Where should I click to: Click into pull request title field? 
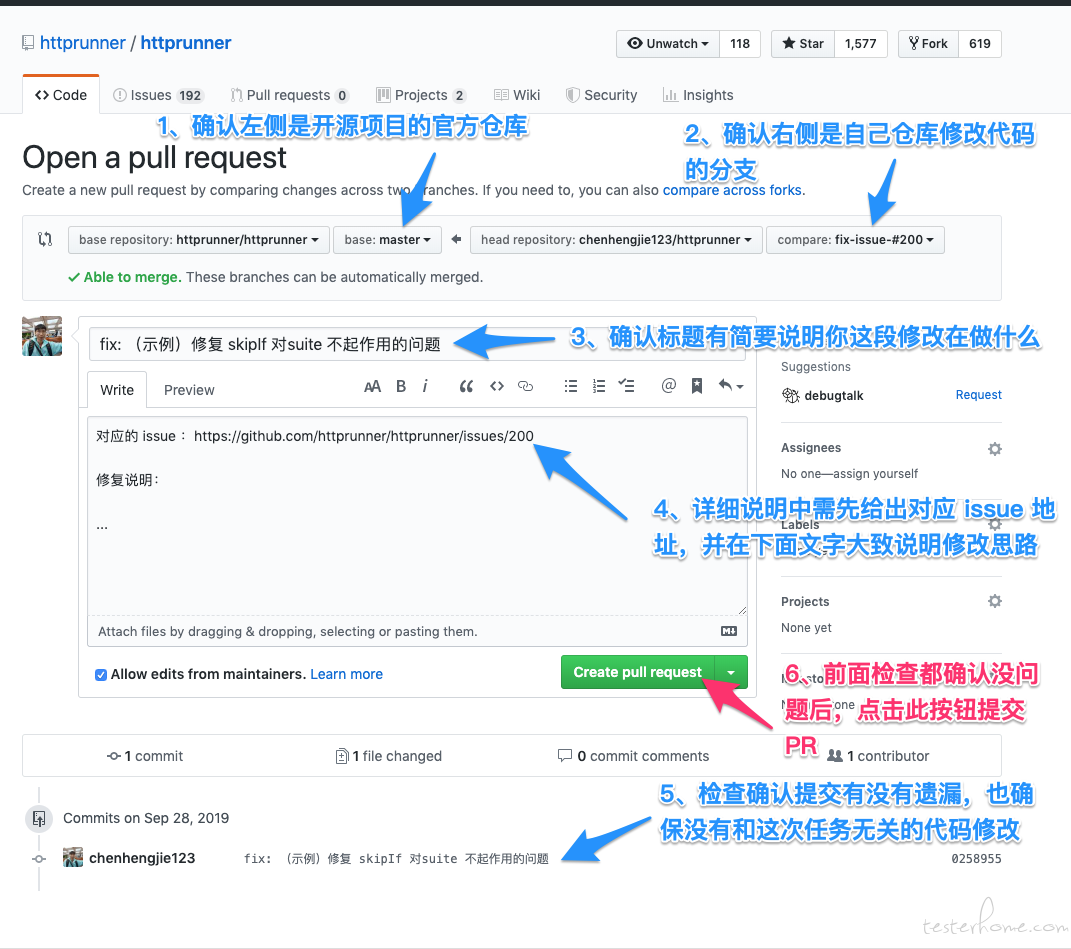[x=417, y=344]
